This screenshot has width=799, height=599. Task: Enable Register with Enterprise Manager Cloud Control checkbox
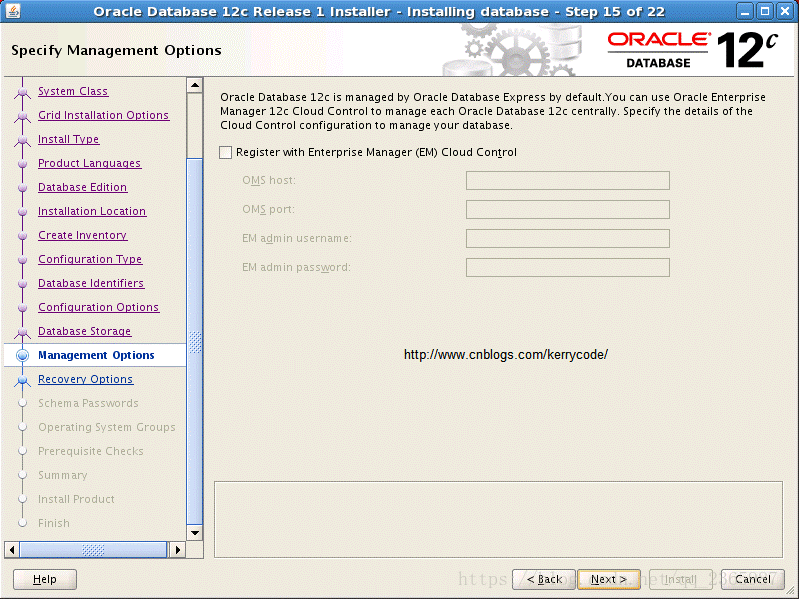tap(225, 152)
